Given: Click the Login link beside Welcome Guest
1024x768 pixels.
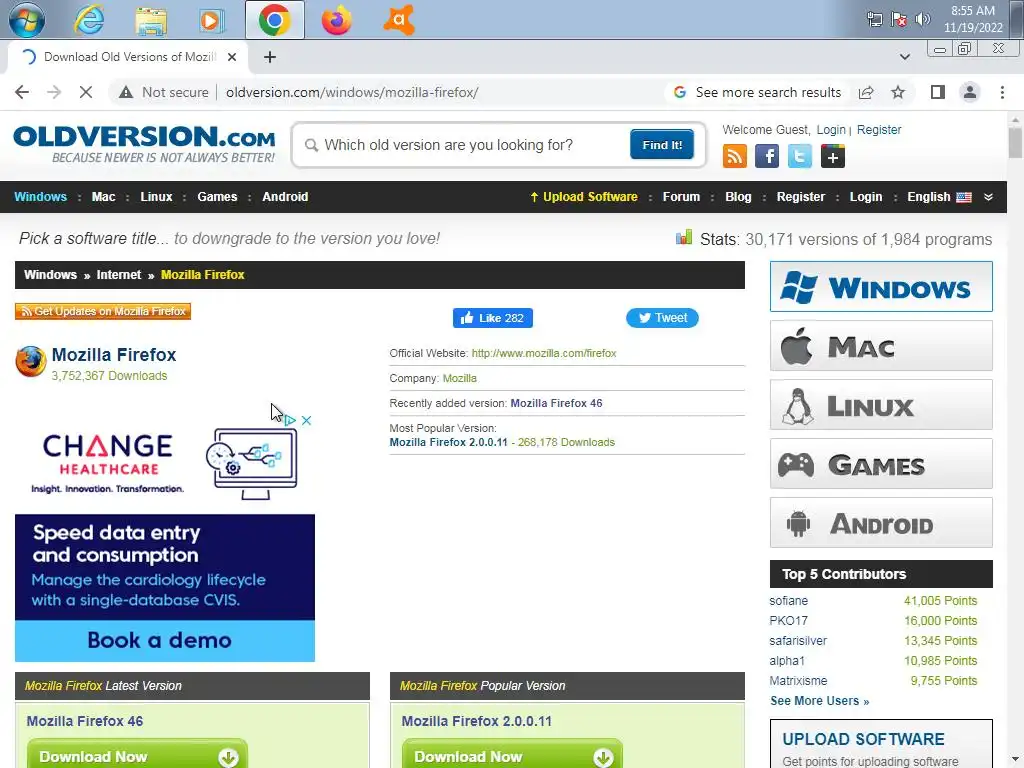Looking at the screenshot, I should 831,130.
